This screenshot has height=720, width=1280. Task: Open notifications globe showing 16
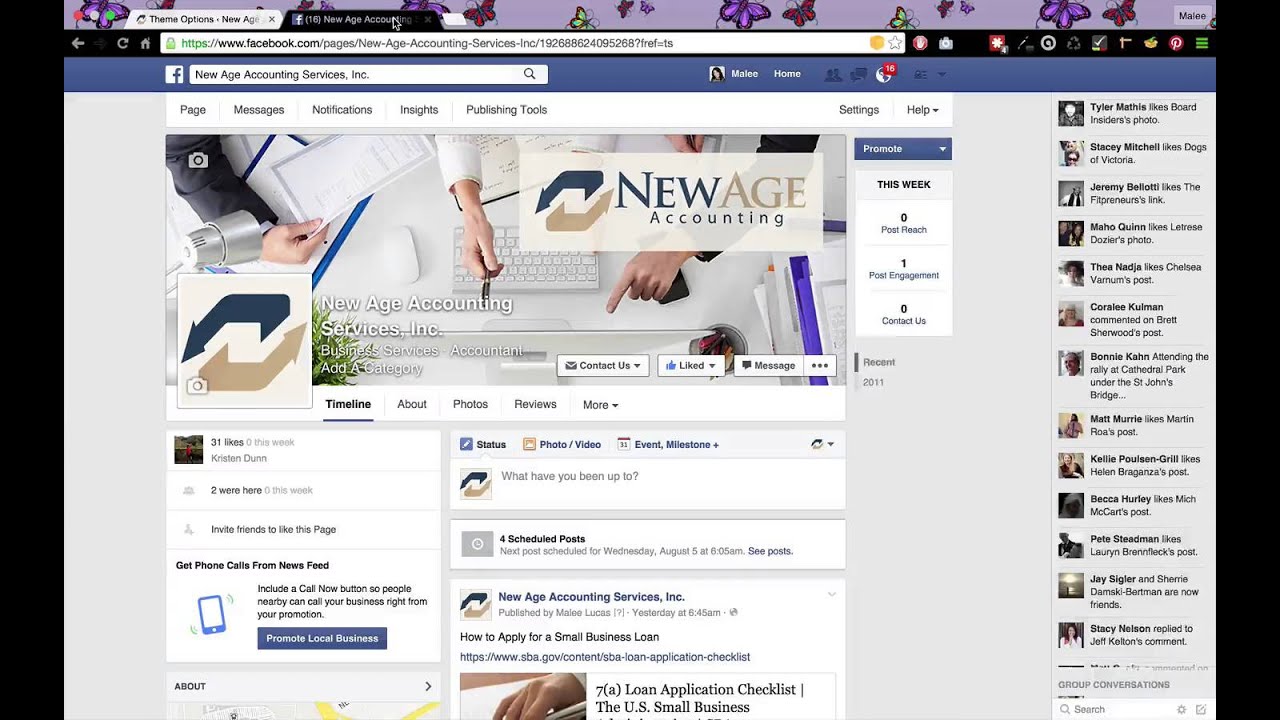pyautogui.click(x=884, y=74)
